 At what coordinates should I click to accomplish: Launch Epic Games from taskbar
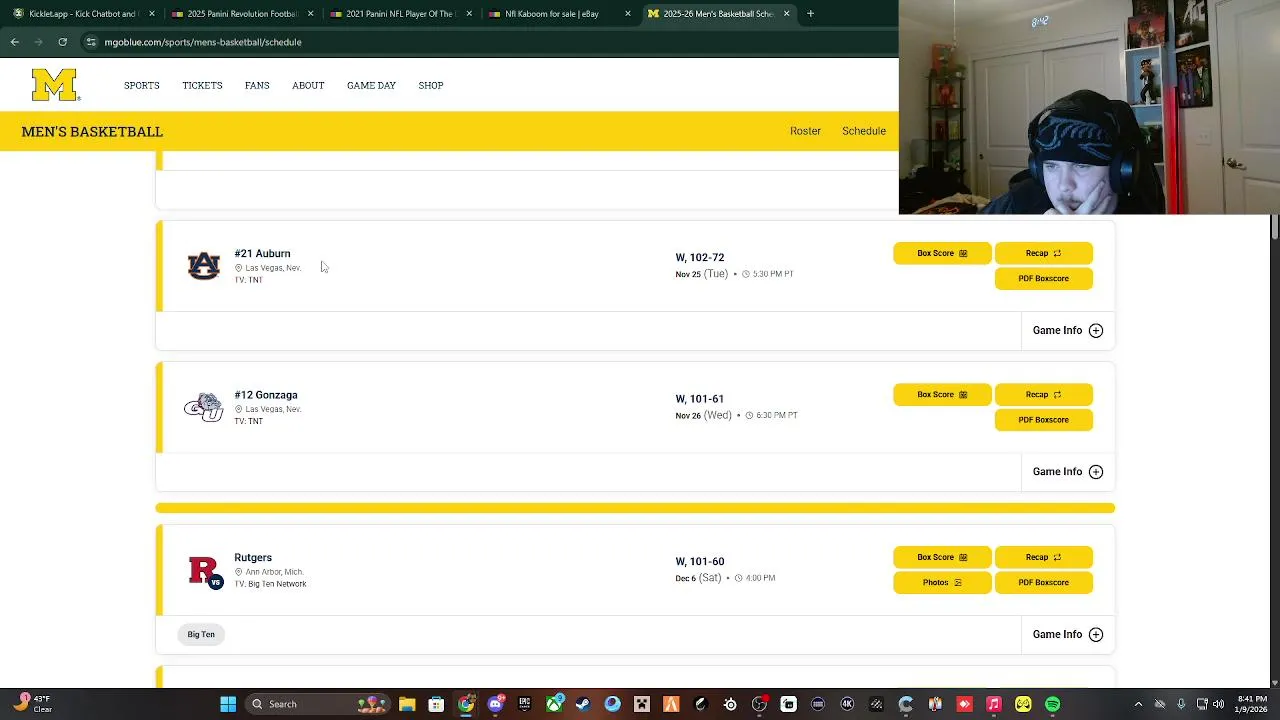coord(524,704)
